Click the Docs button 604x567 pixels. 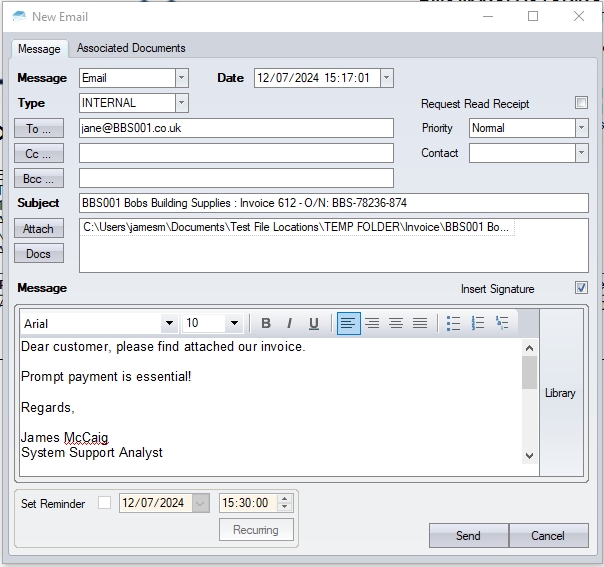coord(39,253)
